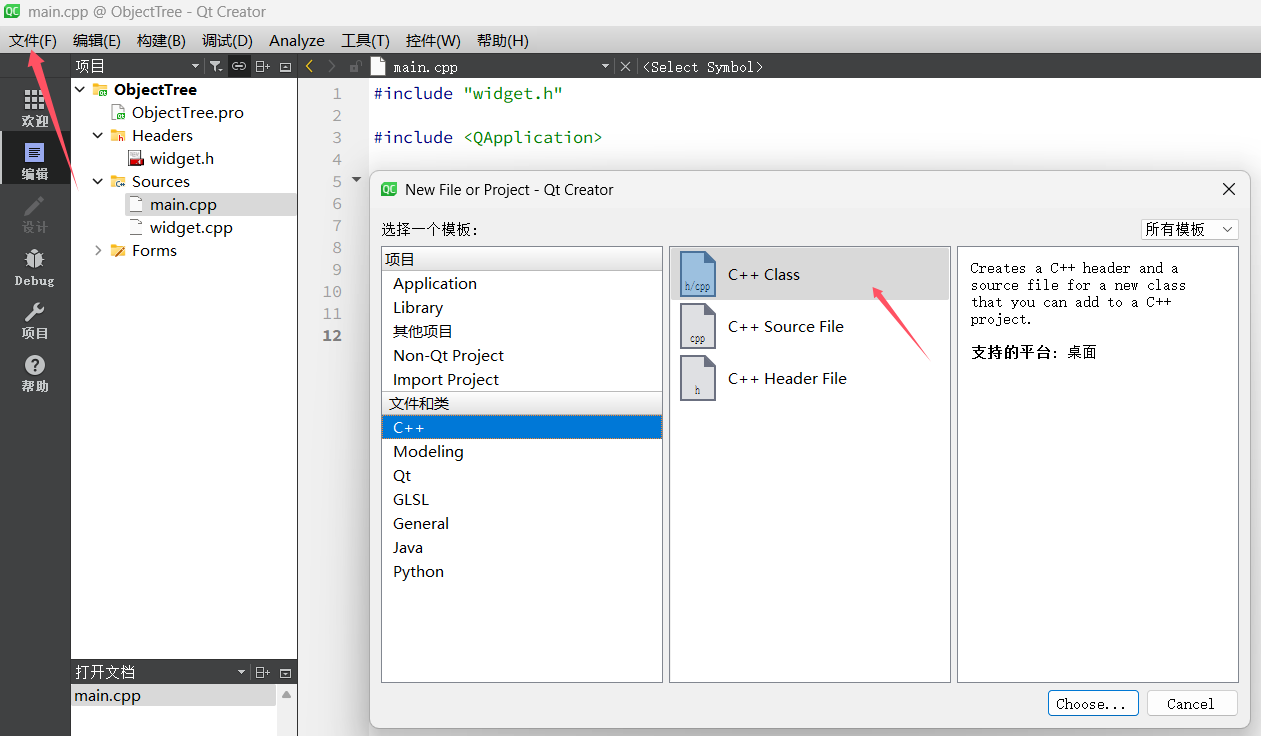Open the 工具(T) menu
Screen dimensions: 1261x736
pos(365,40)
